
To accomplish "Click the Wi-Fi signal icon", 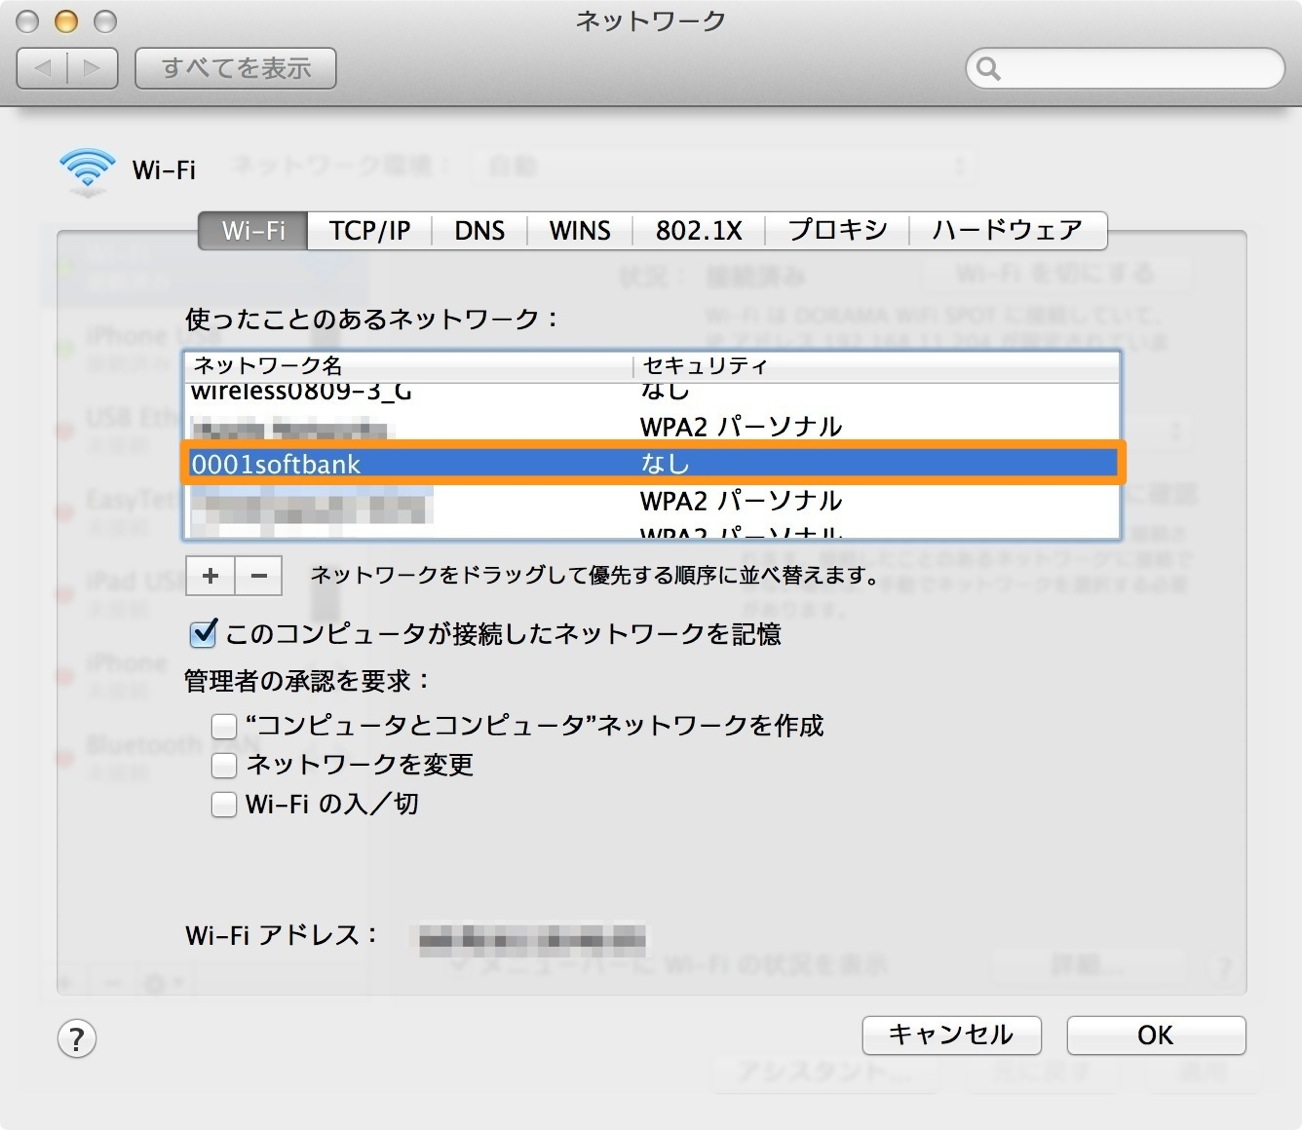I will tap(87, 171).
